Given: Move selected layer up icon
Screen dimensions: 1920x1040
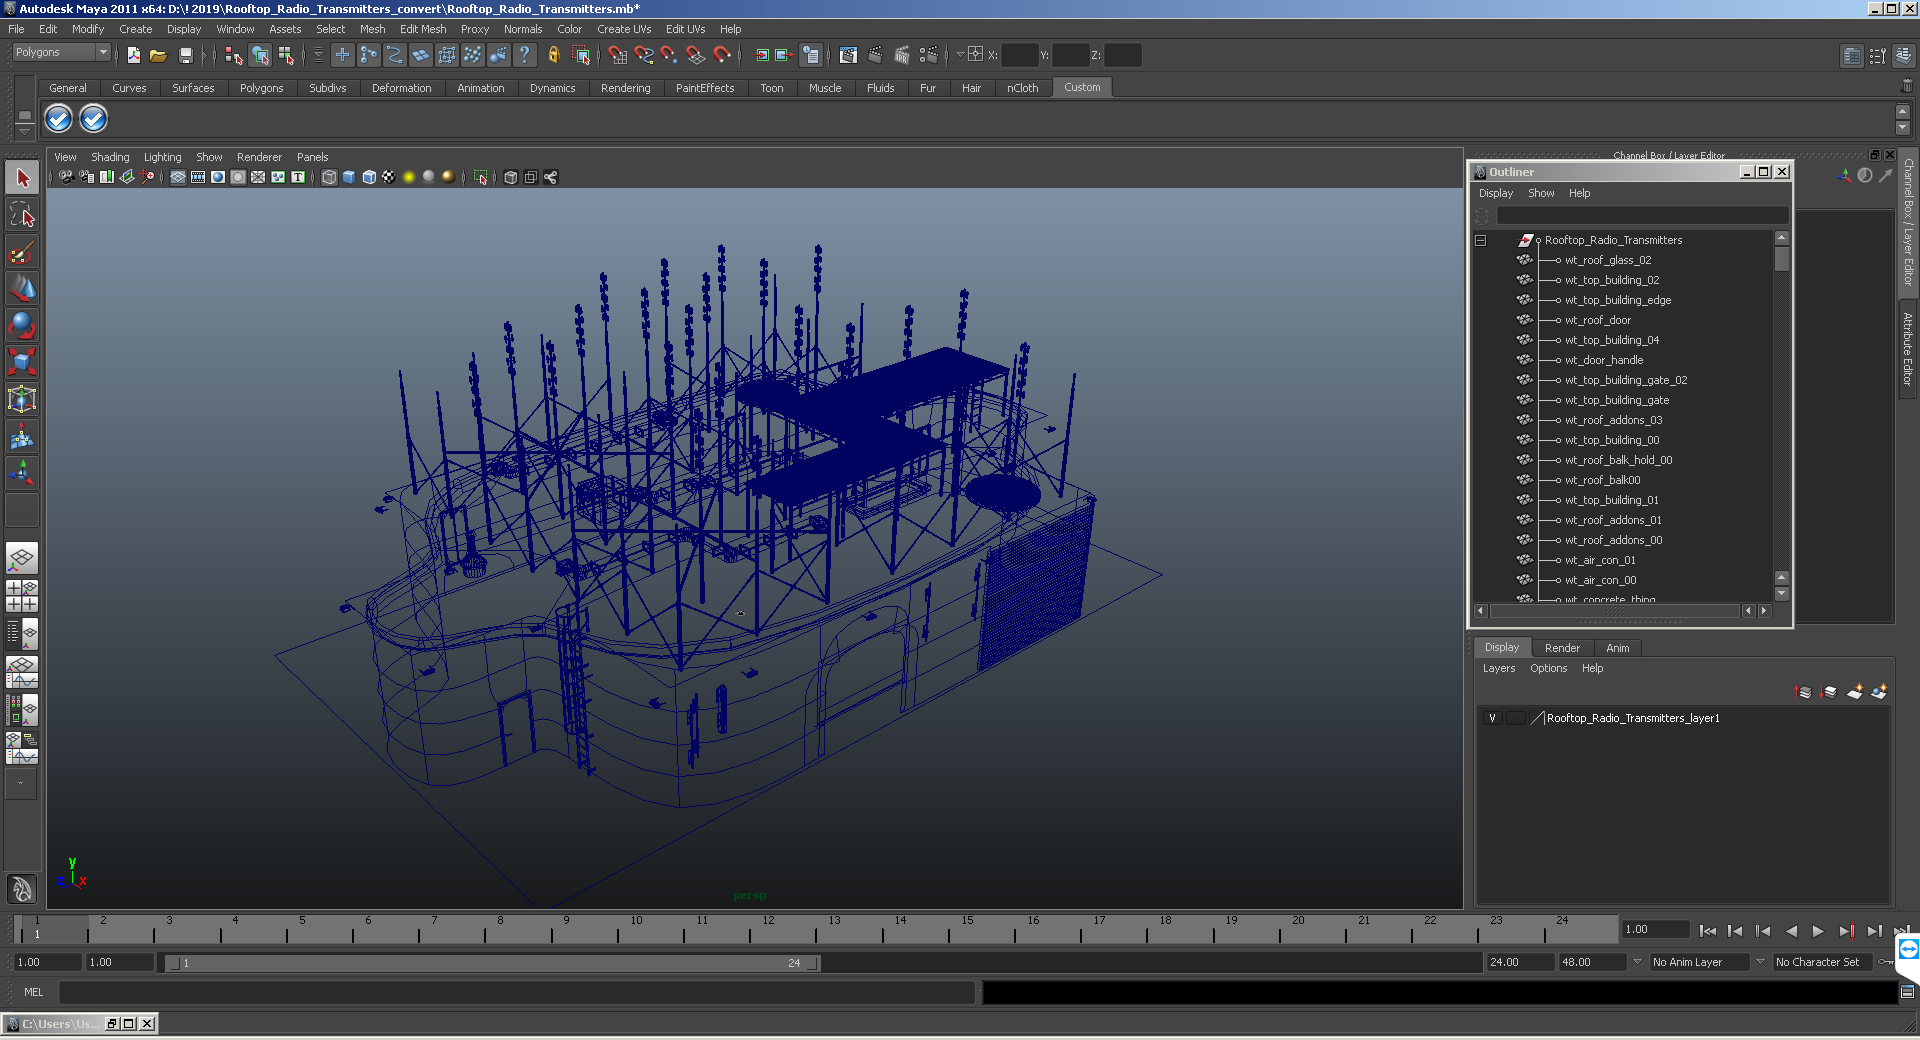Looking at the screenshot, I should (1804, 692).
